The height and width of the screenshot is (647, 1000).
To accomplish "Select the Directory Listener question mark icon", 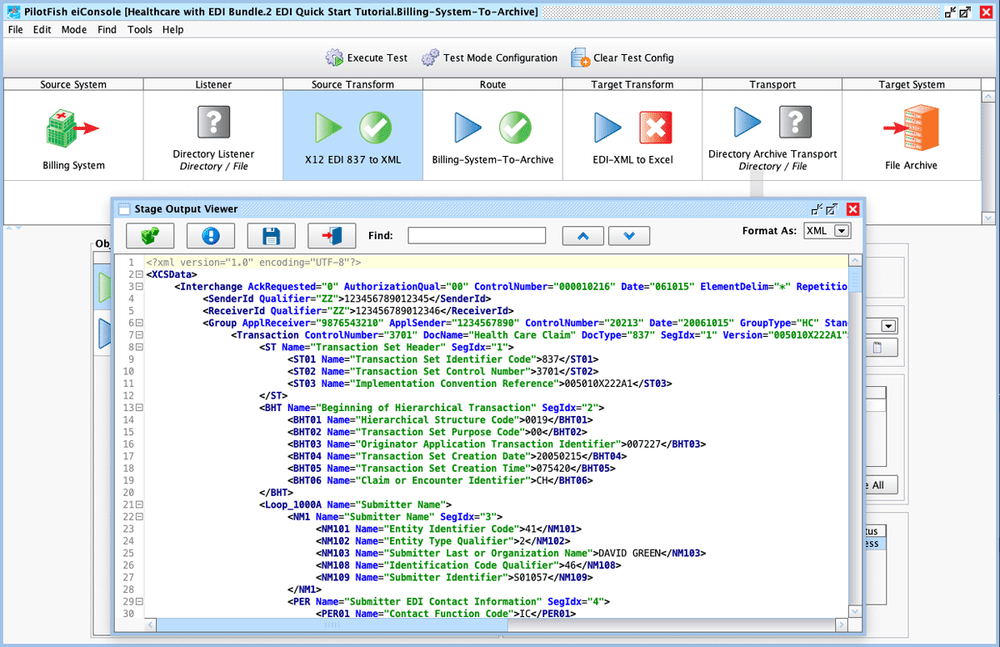I will point(214,121).
